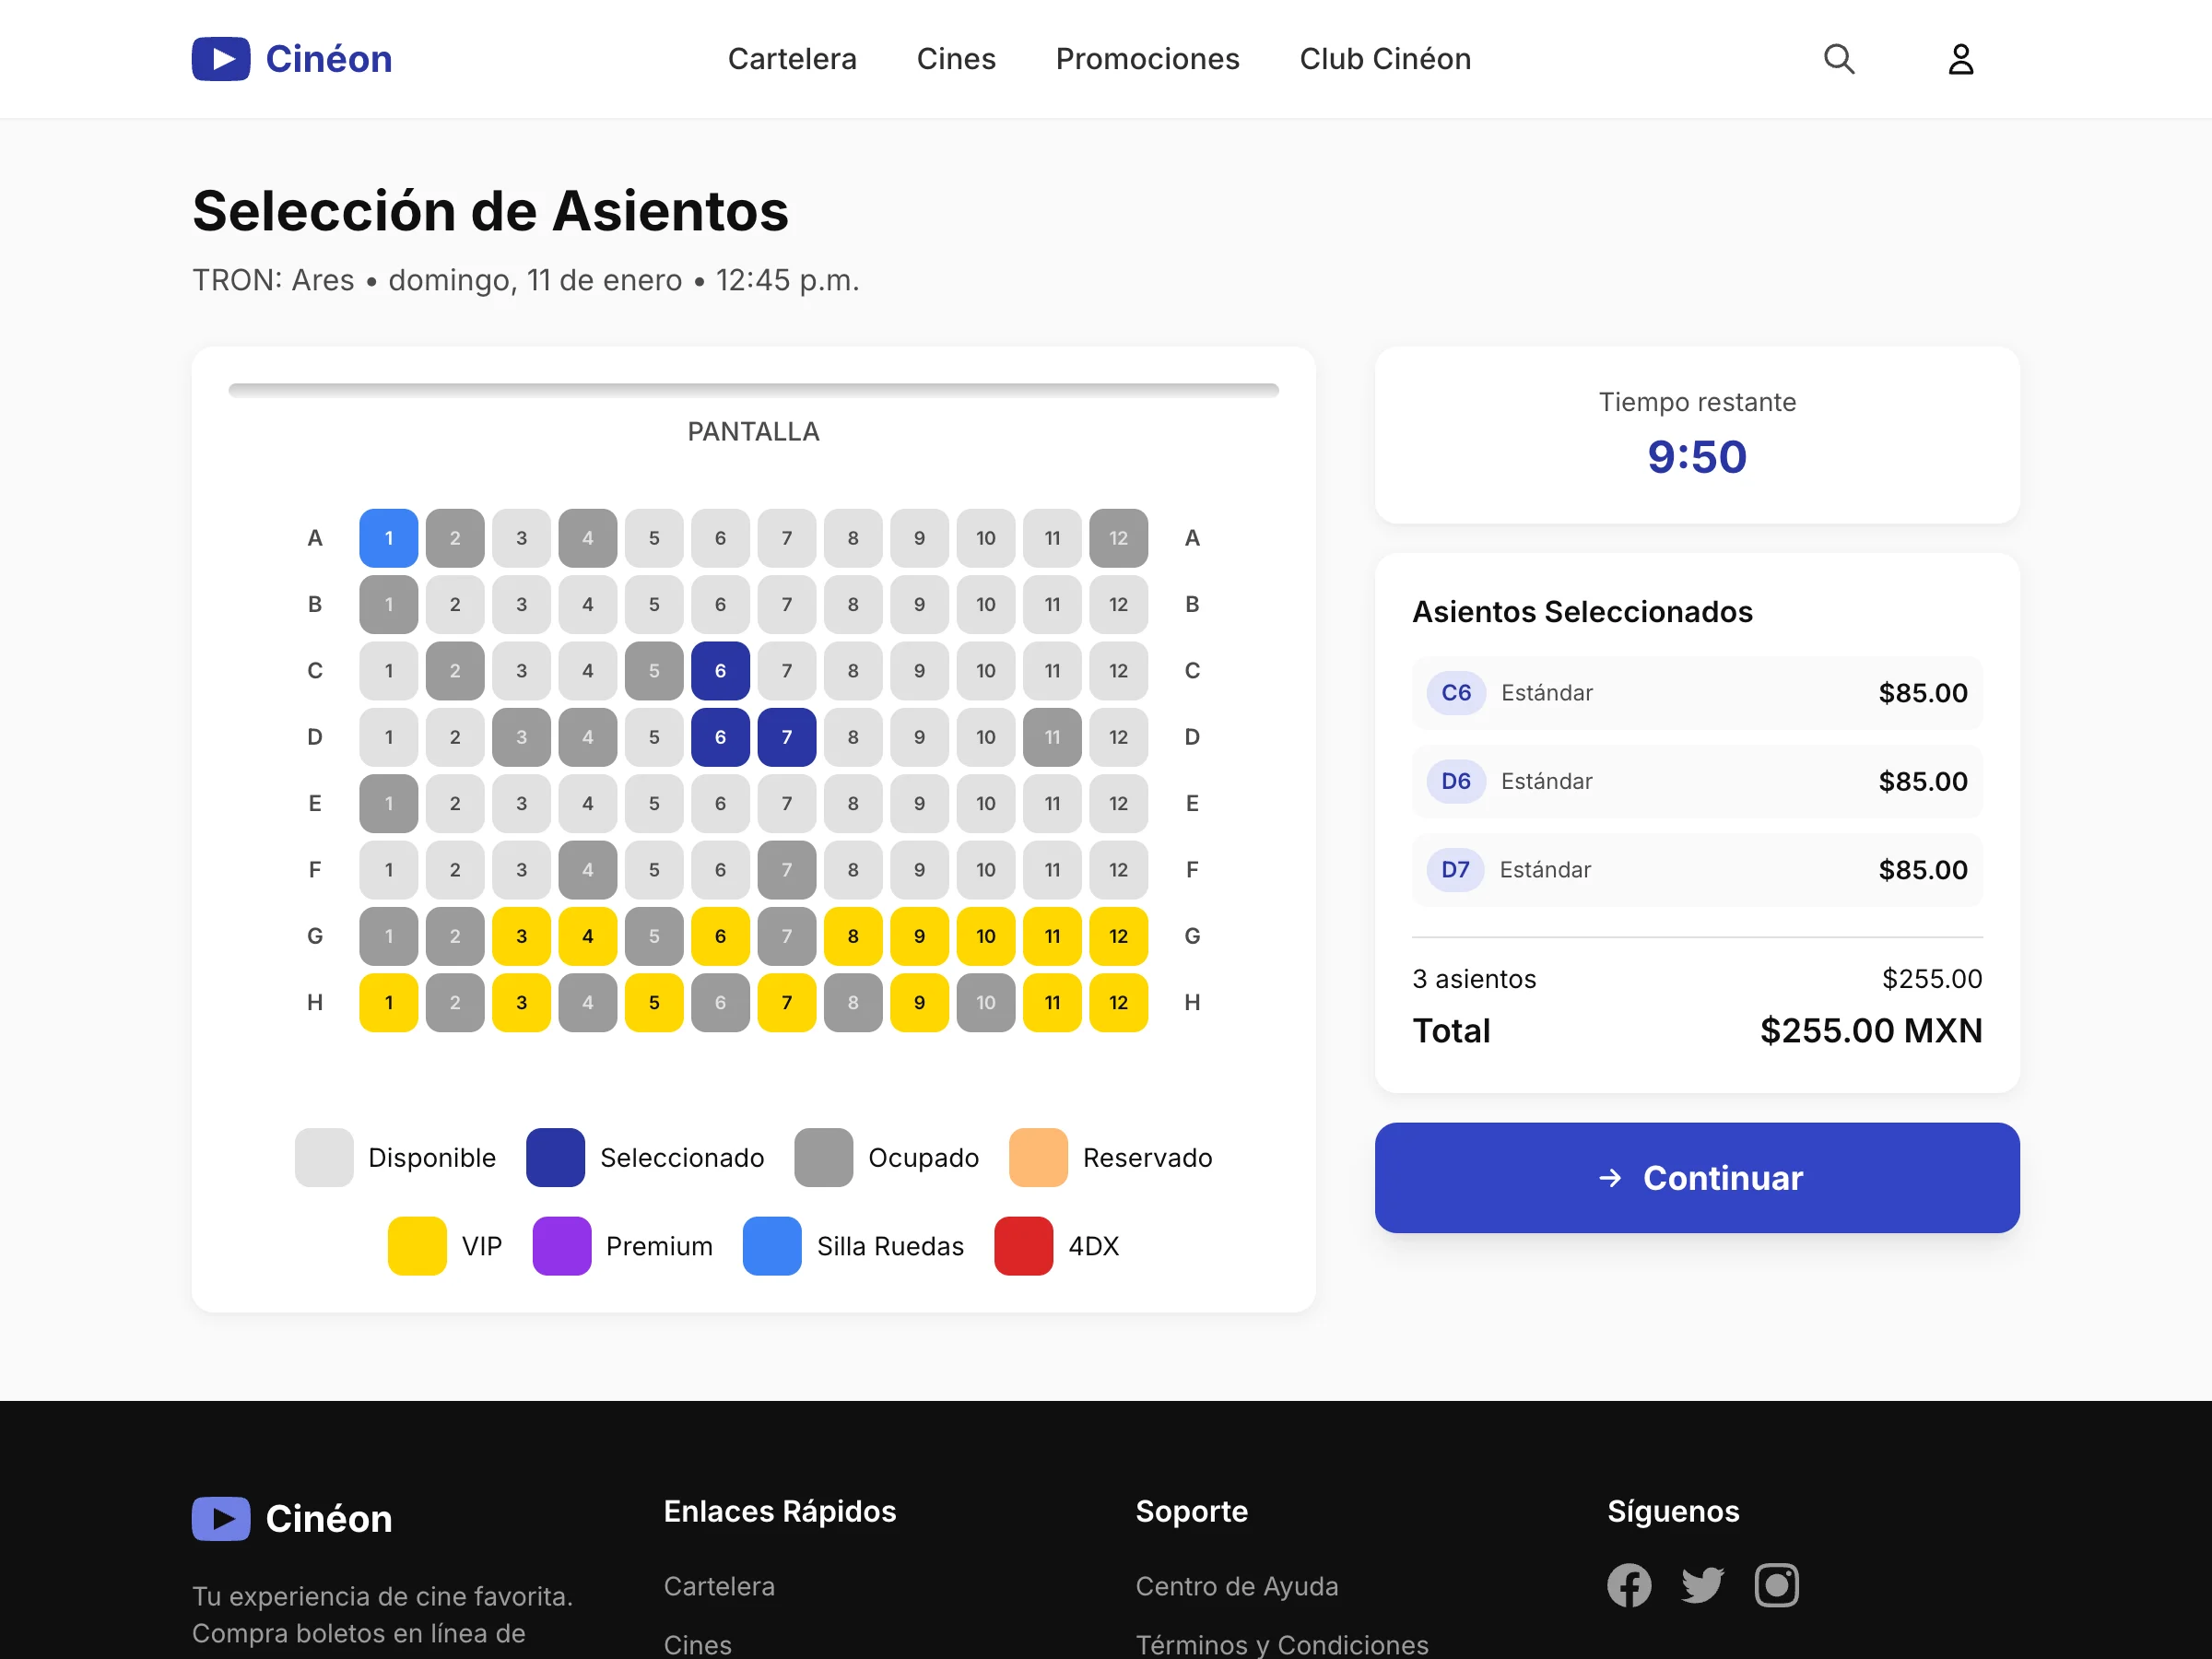Deselect seat D7 on the seat map
2212x1659 pixels.
tap(786, 737)
